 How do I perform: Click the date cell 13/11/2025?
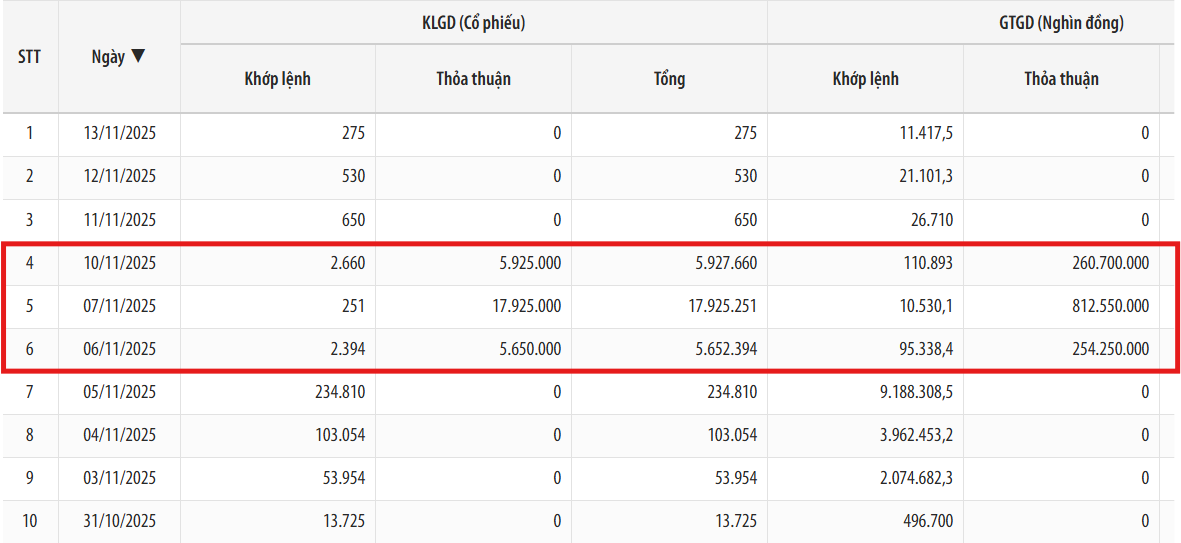120,133
